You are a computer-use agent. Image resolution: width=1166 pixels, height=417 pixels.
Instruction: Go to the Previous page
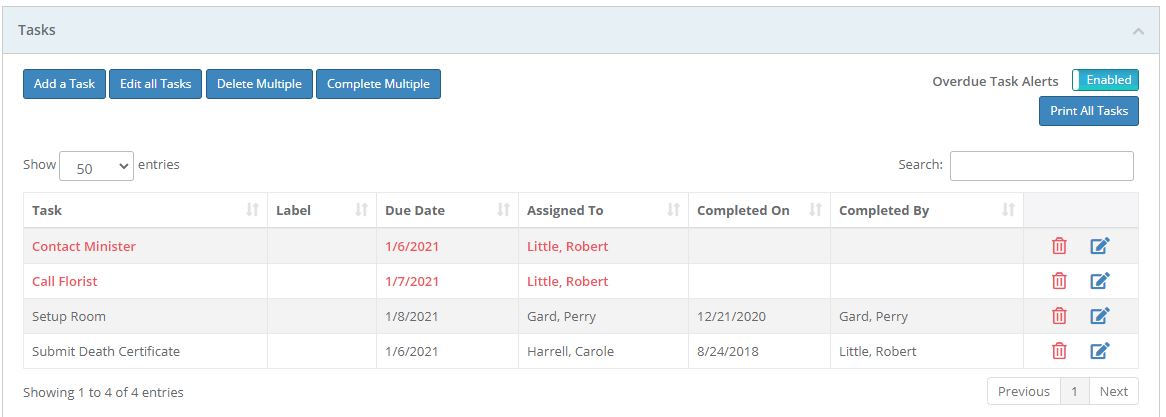(x=1023, y=391)
